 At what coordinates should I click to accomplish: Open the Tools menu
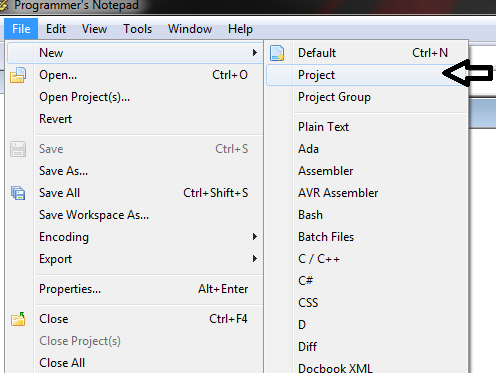(x=137, y=29)
